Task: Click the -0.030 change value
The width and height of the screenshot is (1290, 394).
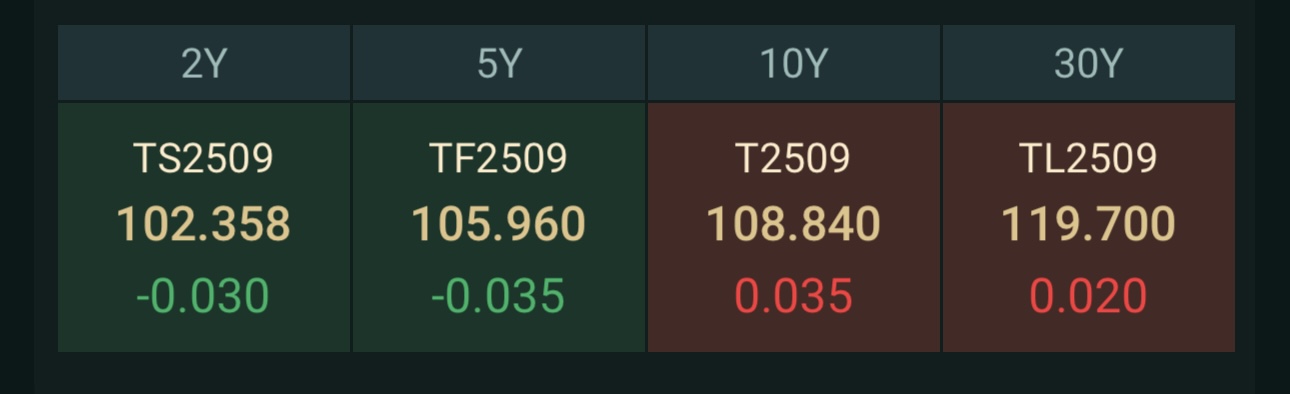Action: pyautogui.click(x=204, y=296)
